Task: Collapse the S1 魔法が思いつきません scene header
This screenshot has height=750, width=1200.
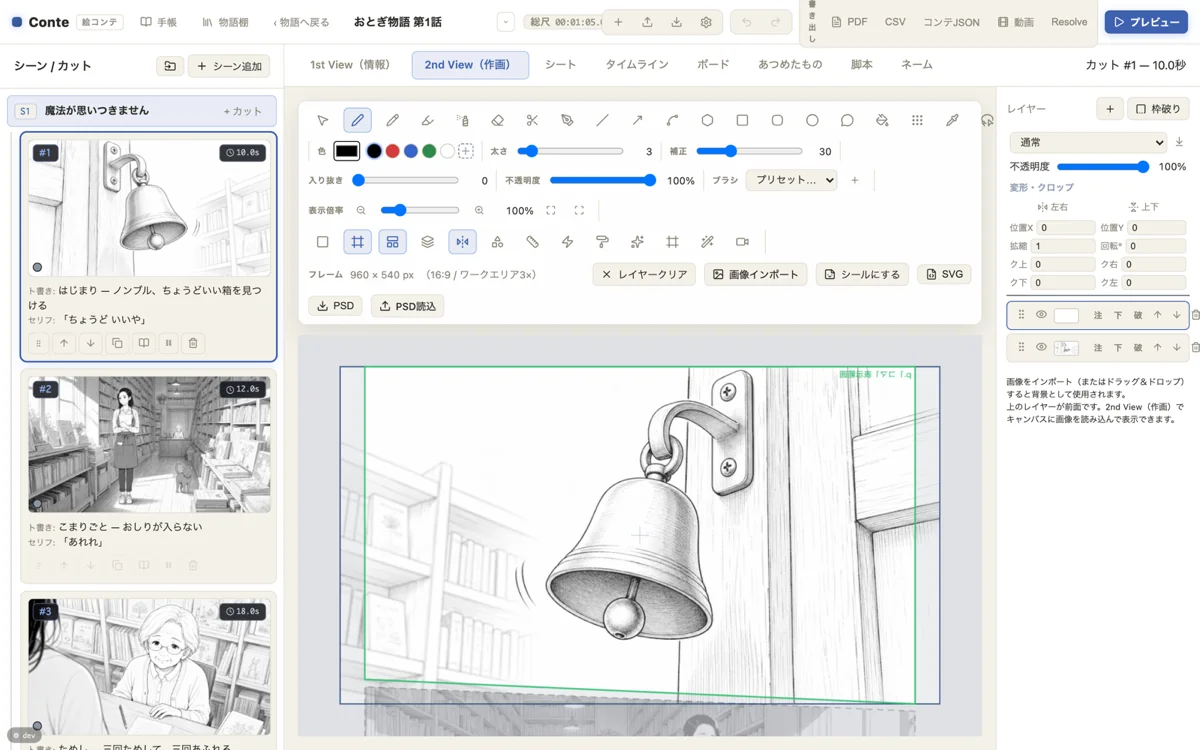Action: [141, 111]
